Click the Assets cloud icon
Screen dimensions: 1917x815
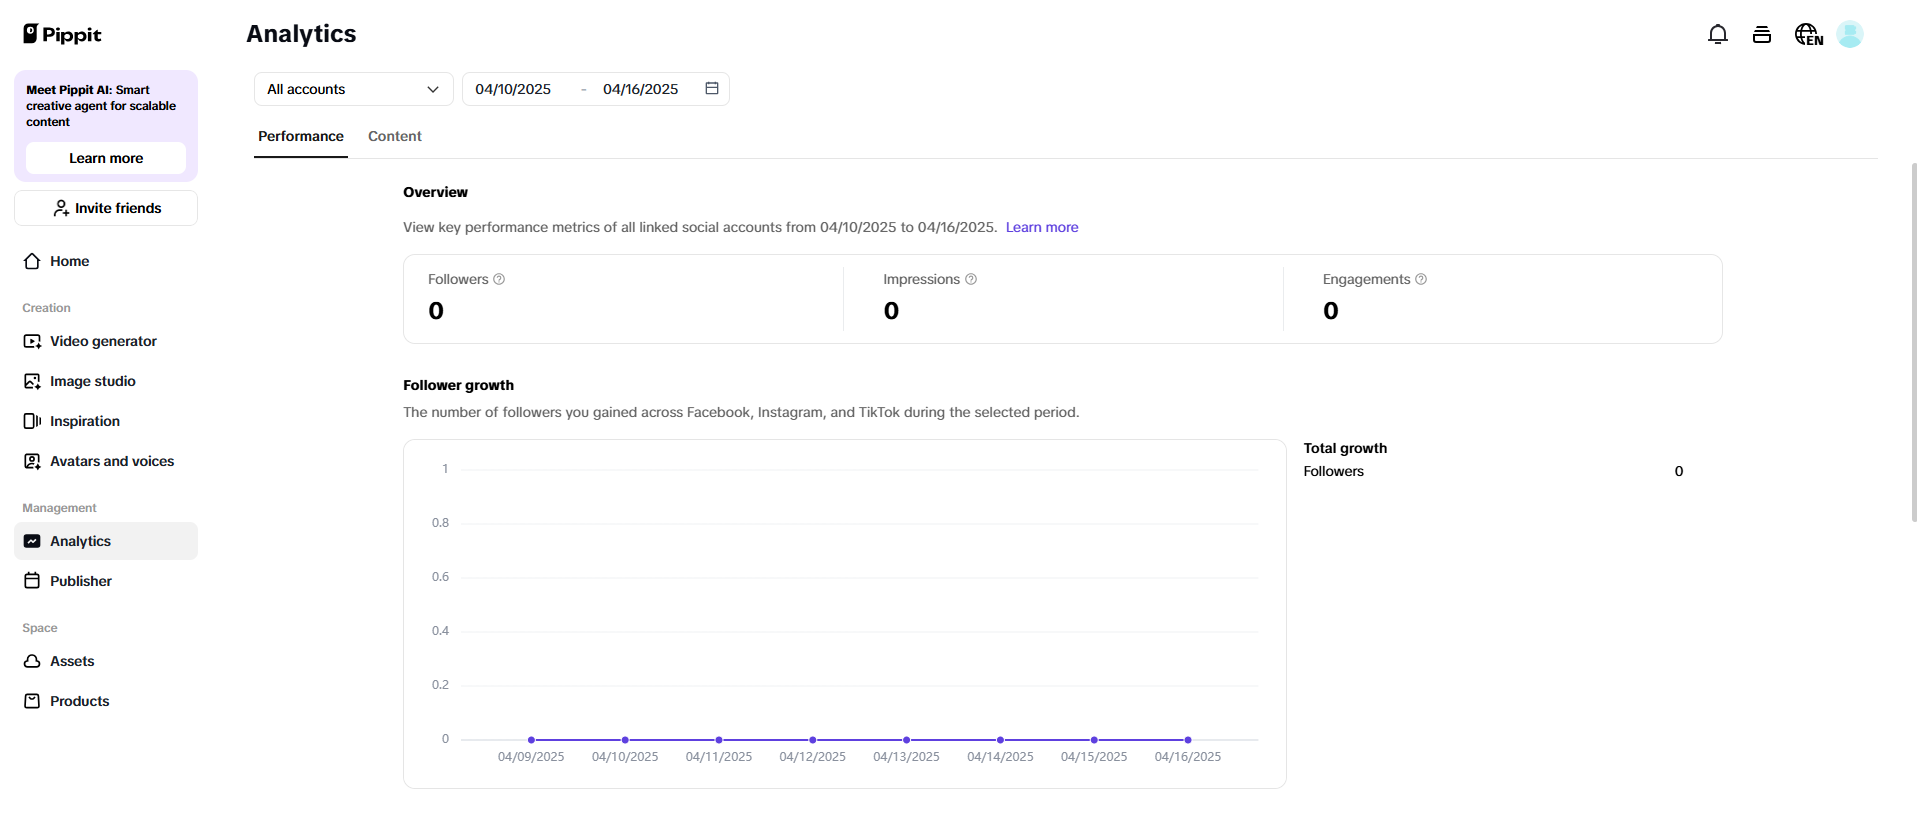point(32,661)
